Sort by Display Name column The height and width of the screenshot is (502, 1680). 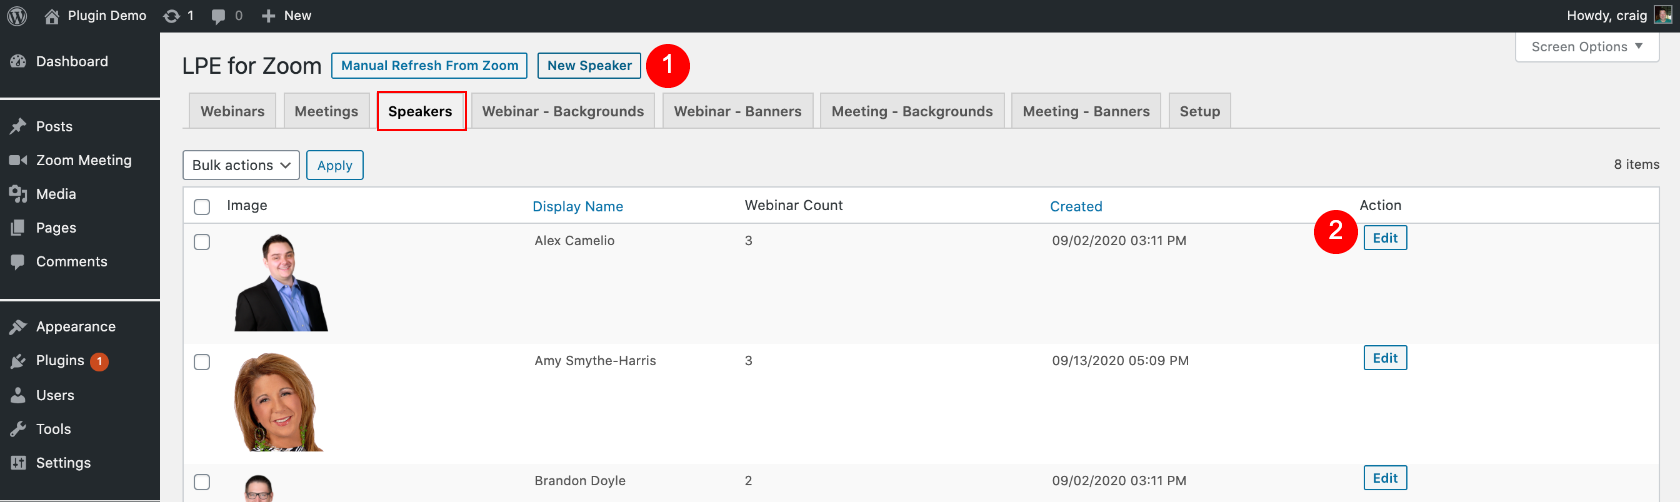[578, 206]
